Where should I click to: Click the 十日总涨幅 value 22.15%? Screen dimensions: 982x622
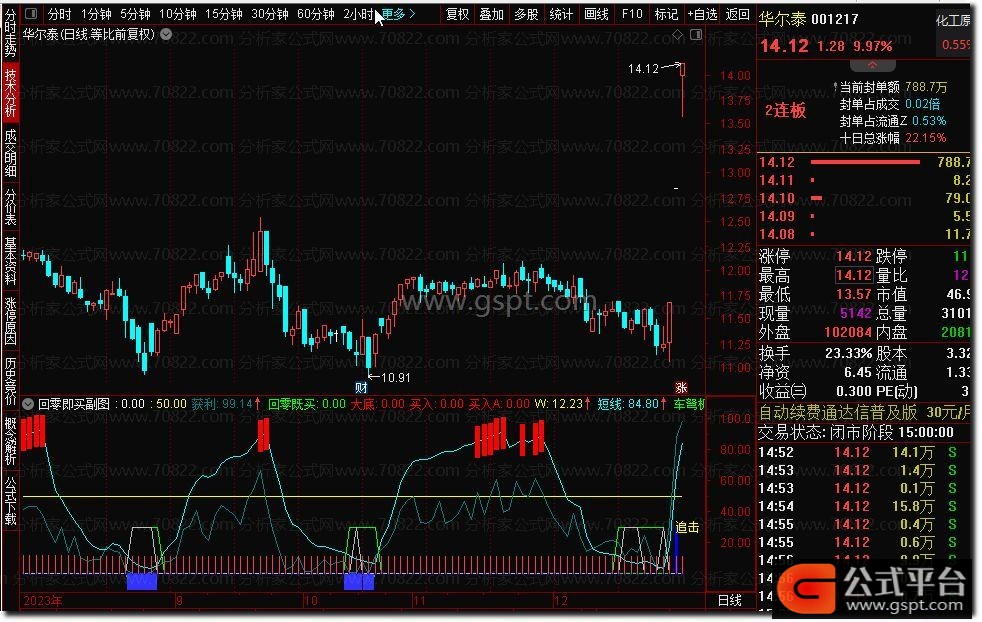tap(926, 138)
